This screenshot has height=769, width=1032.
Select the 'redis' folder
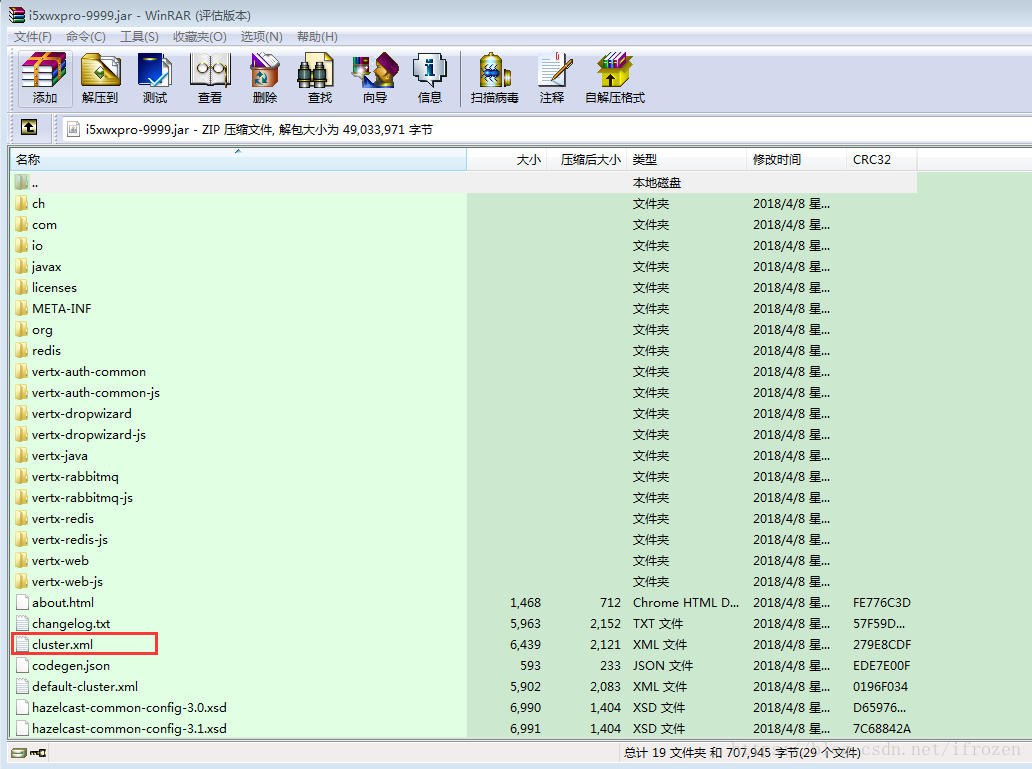[x=38, y=351]
